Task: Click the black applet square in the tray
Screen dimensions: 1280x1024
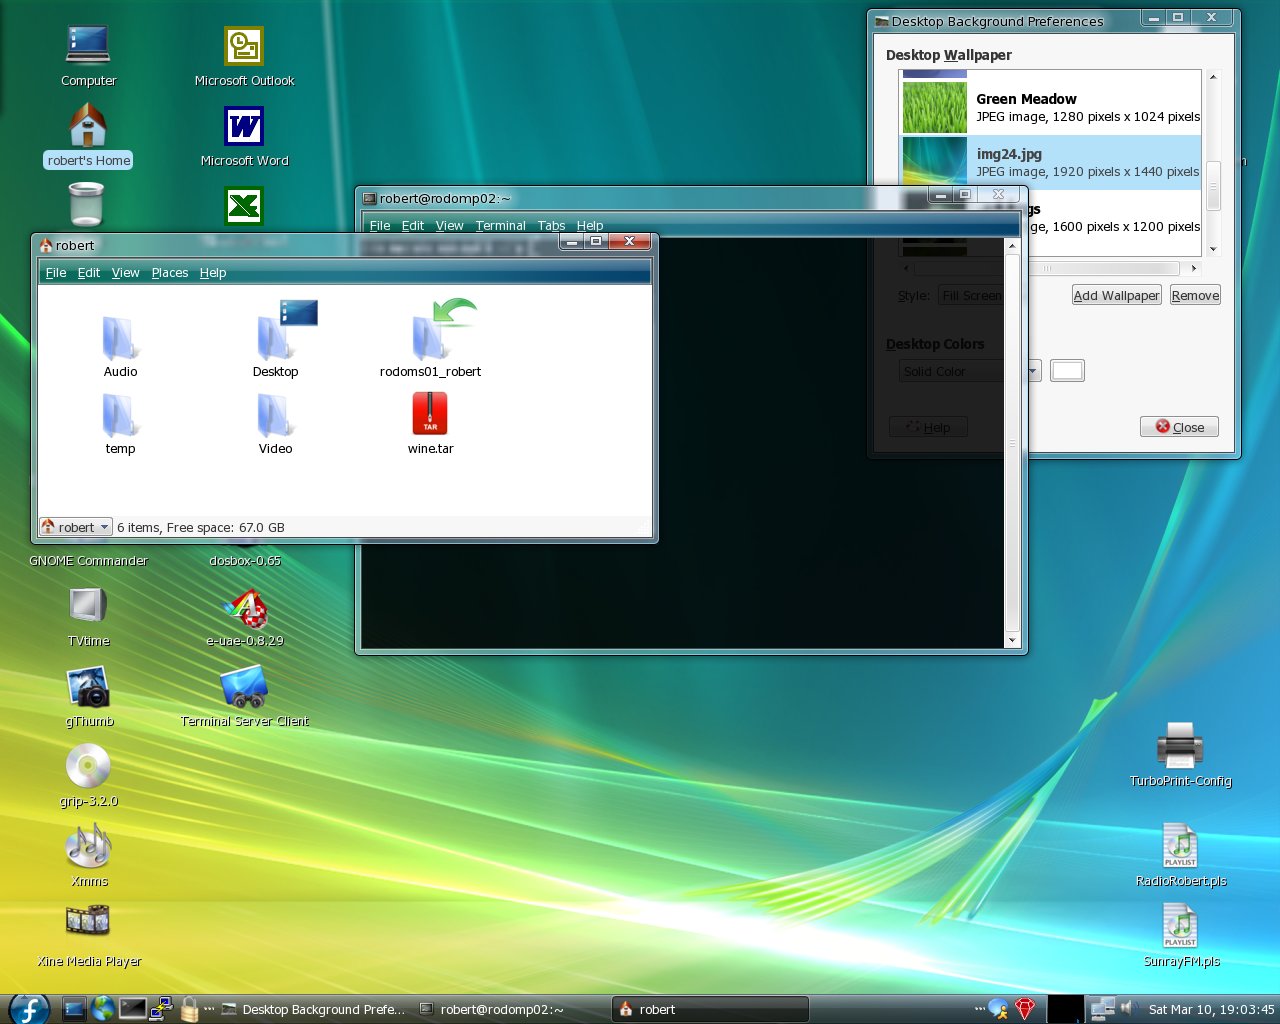Action: 1065,1009
